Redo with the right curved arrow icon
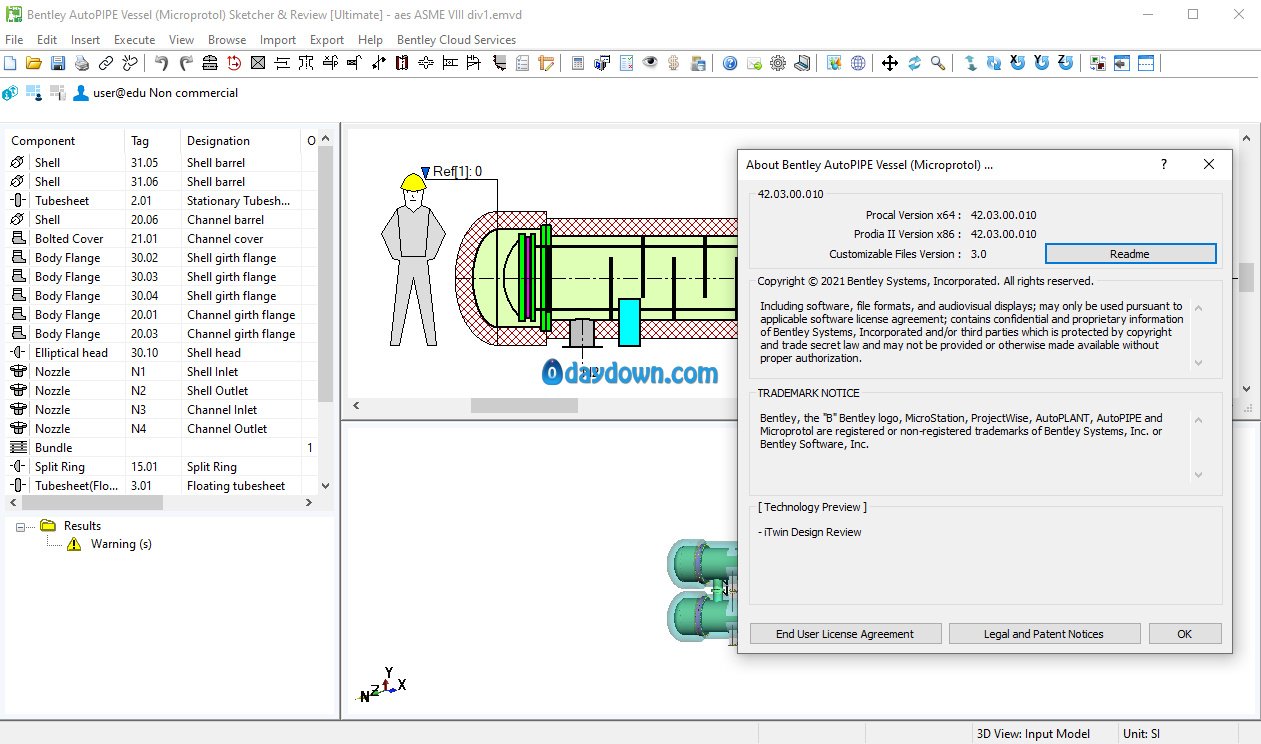This screenshot has height=744, width=1261. pos(186,63)
